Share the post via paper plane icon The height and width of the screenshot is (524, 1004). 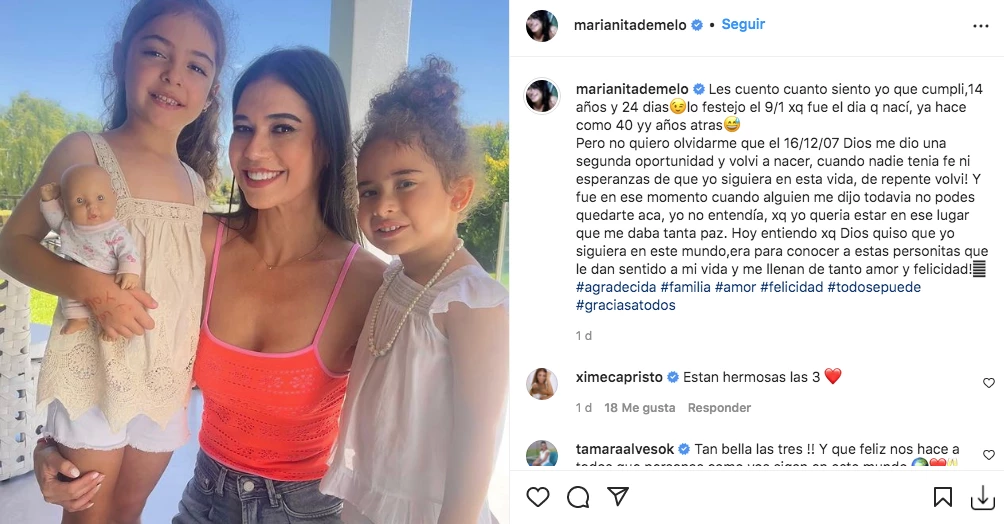pyautogui.click(x=618, y=496)
